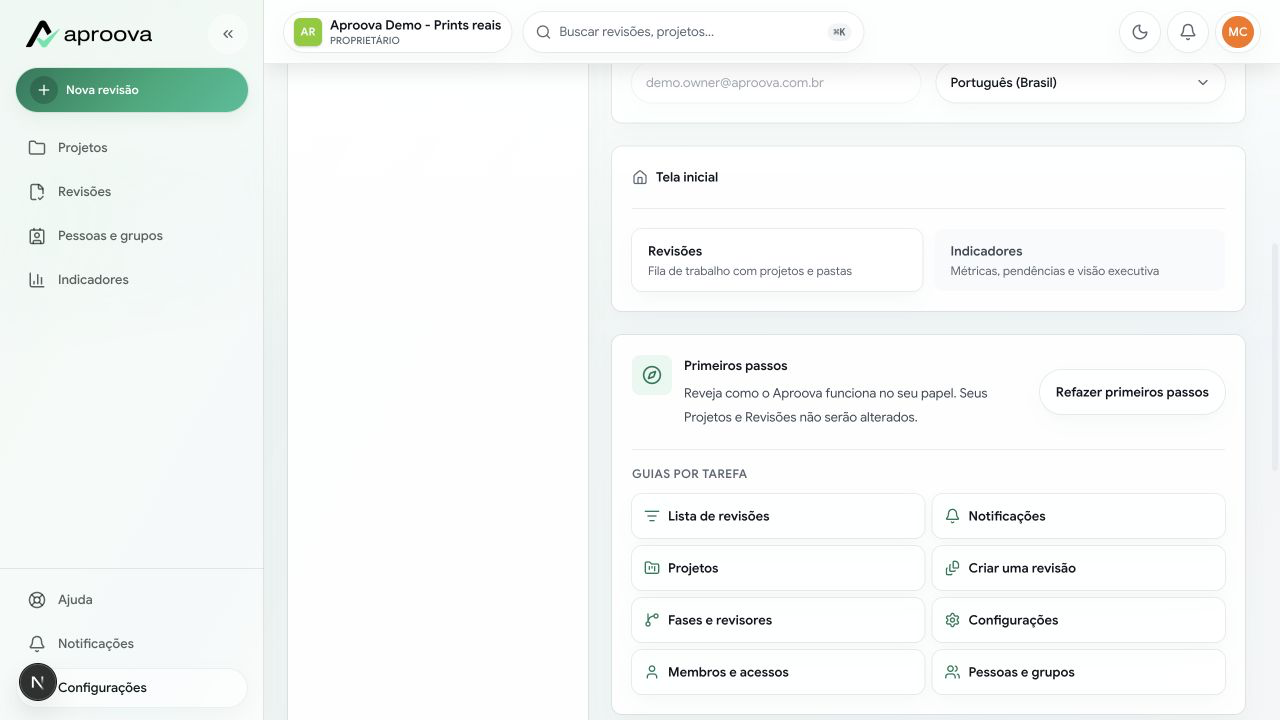Toggle dark mode with moon icon
The height and width of the screenshot is (720, 1280).
1140,32
